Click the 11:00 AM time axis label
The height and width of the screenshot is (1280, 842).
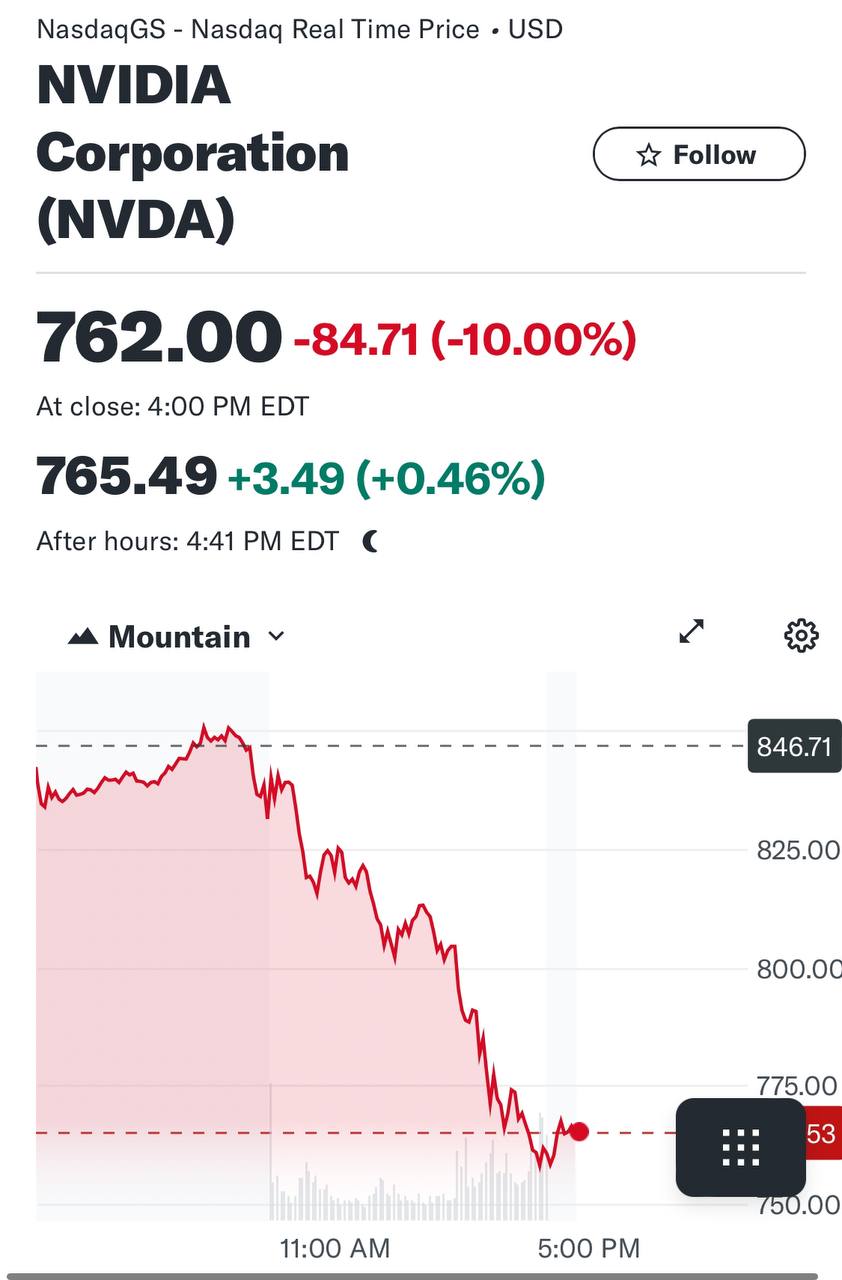335,1248
